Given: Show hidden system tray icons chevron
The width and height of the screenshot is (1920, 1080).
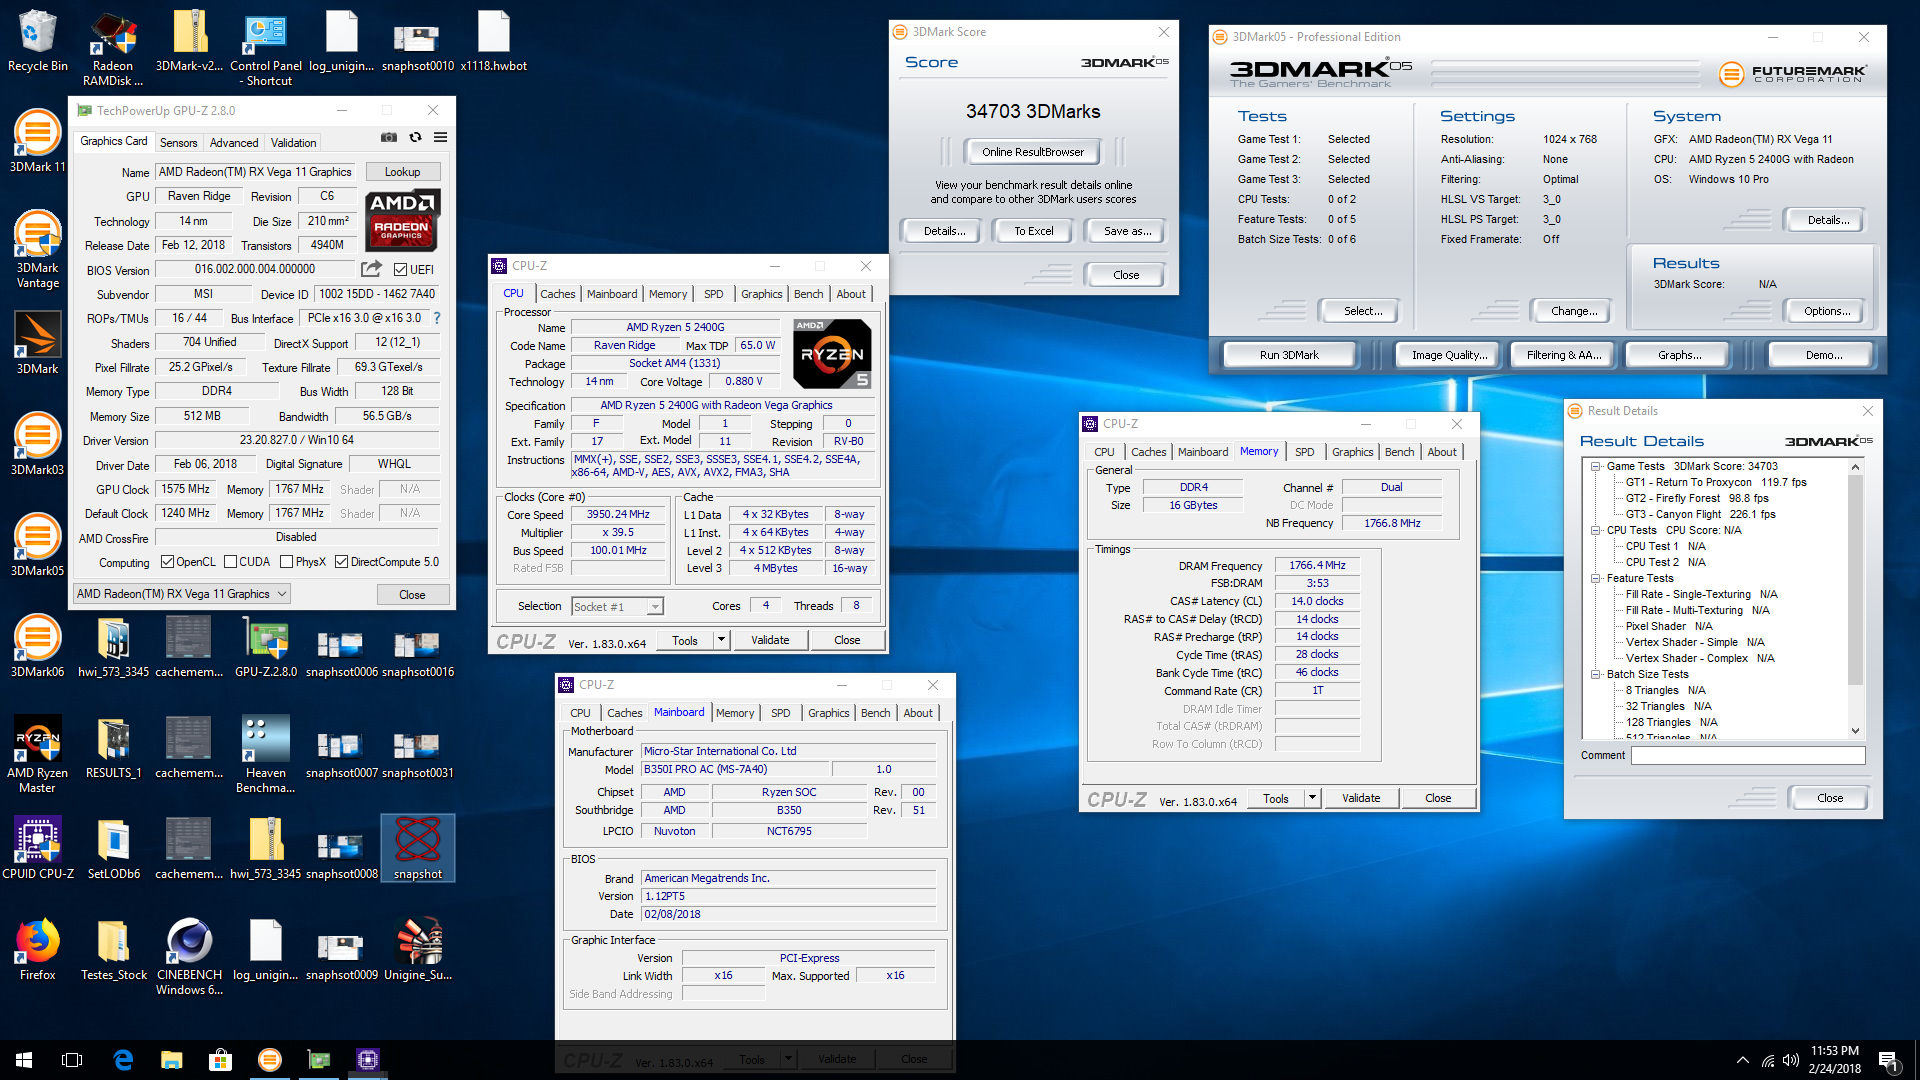Looking at the screenshot, I should 1743,1060.
